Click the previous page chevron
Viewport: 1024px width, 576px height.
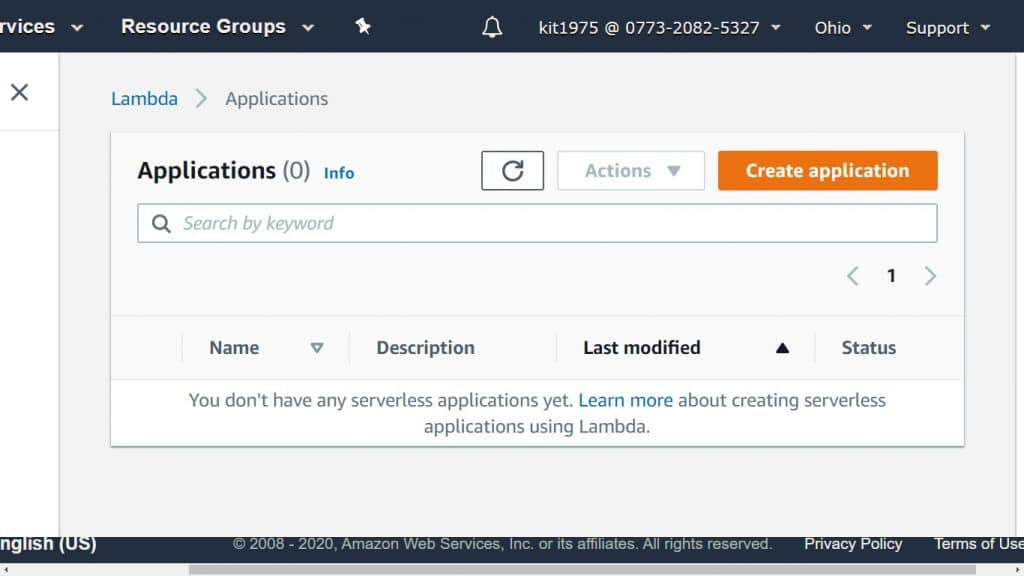[x=852, y=275]
